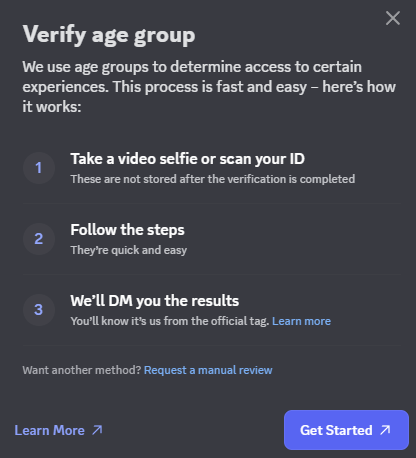
Task: Start verification with the Get Started button
Action: point(346,430)
